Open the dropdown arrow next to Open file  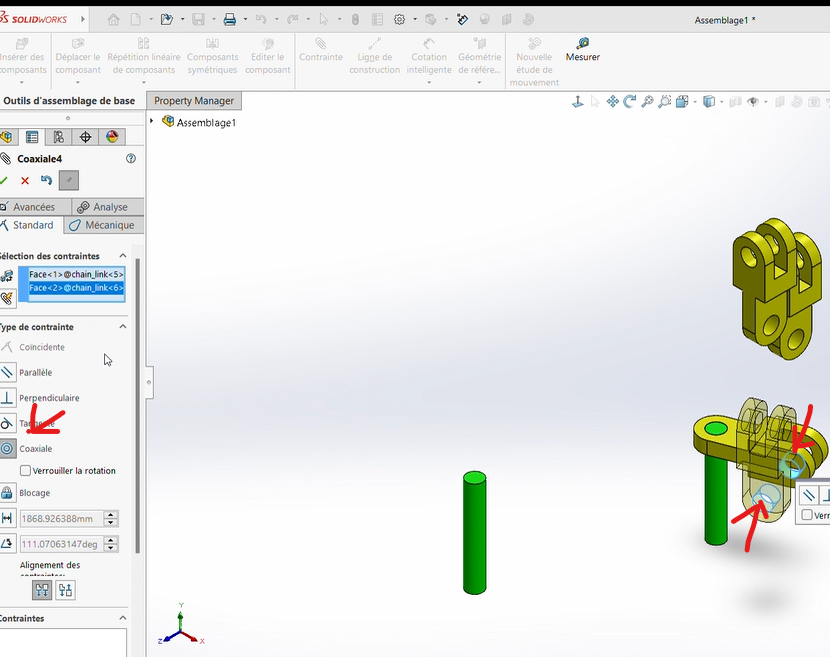coord(183,20)
